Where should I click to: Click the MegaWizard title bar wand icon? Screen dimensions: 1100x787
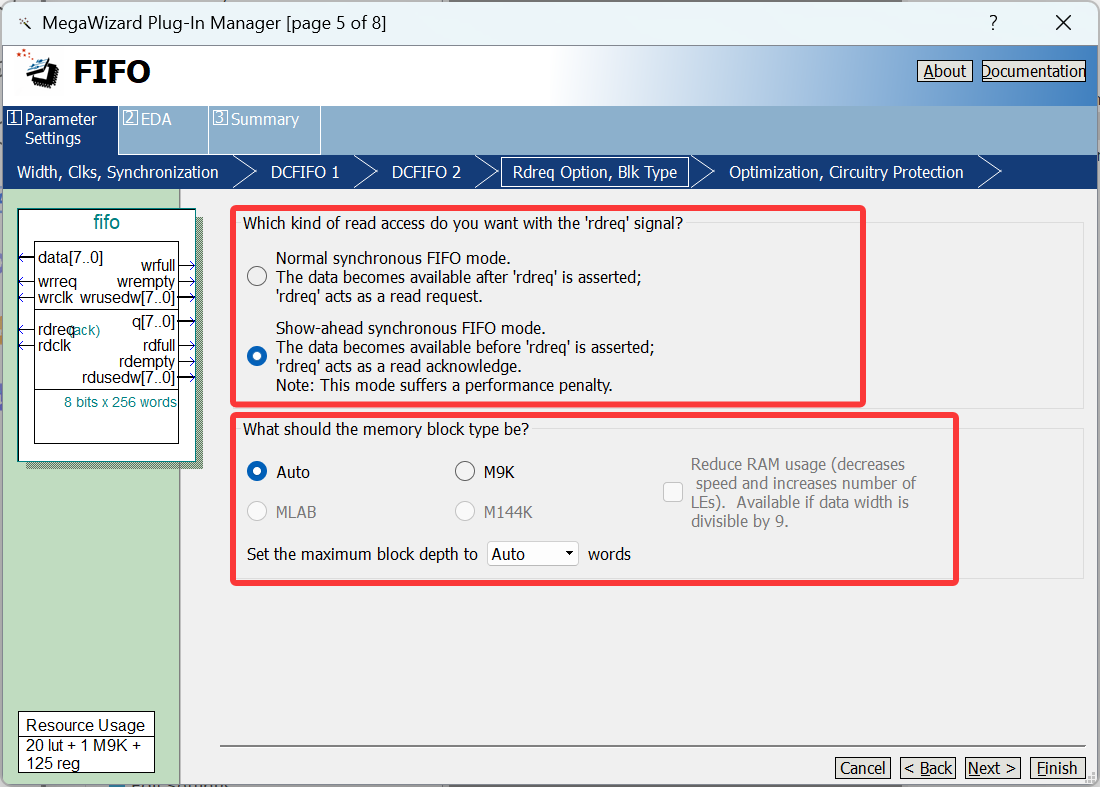click(x=25, y=23)
